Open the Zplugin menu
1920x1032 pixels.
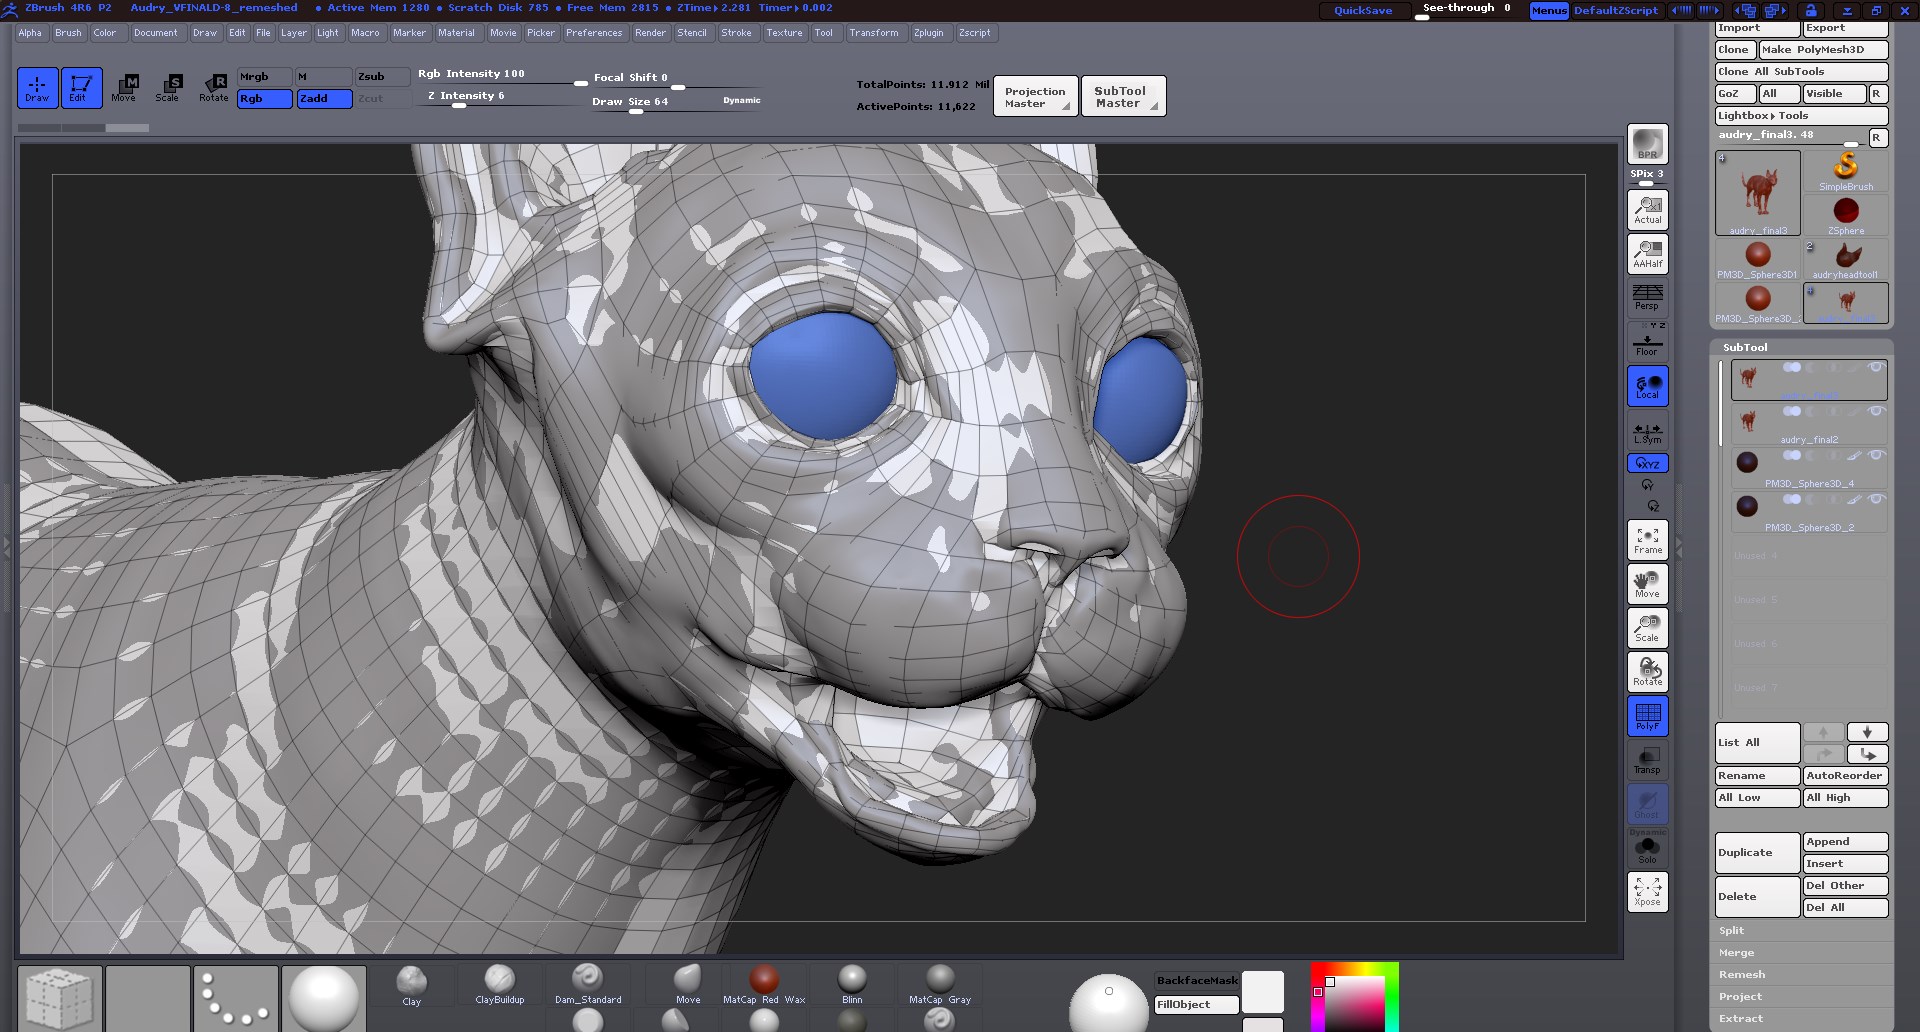pyautogui.click(x=929, y=32)
